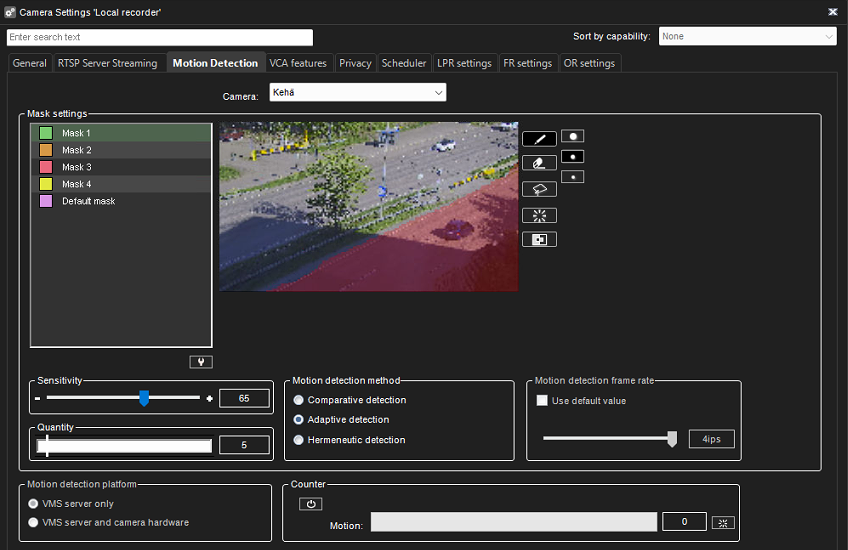Screen dimensions: 848x550
Task: Click the window gear icon in title bar
Action: [10, 12]
